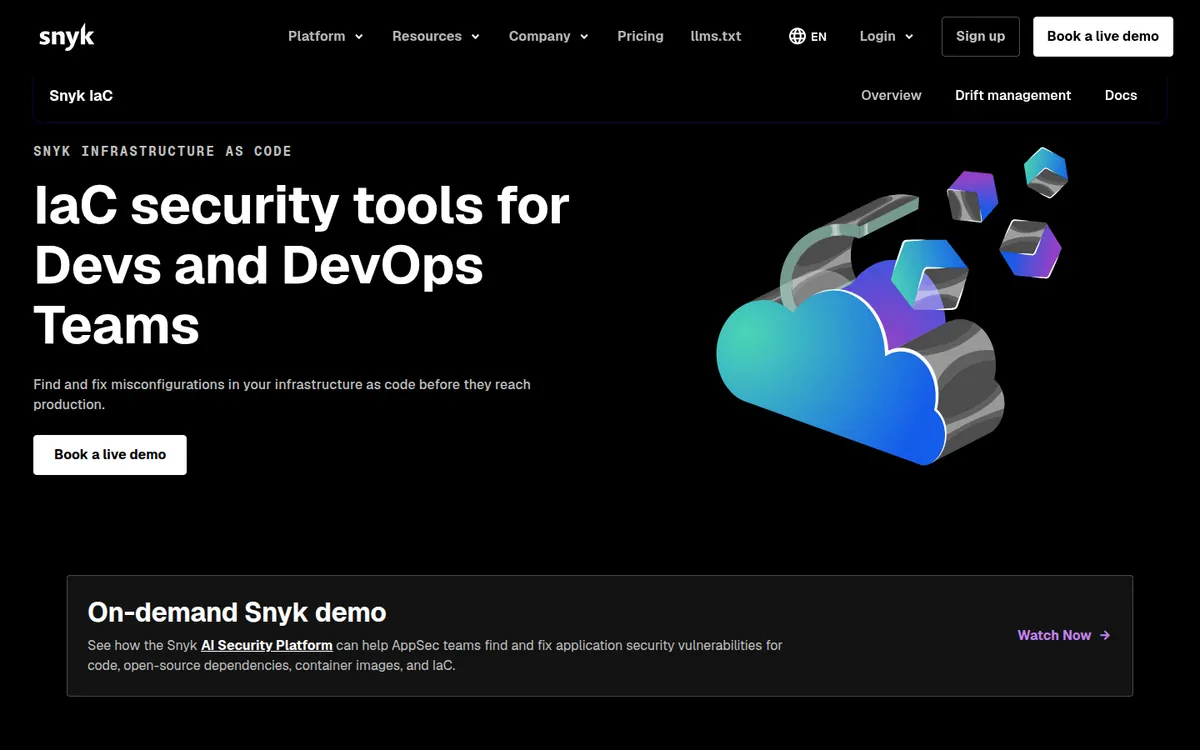Open the Resources menu

click(436, 36)
